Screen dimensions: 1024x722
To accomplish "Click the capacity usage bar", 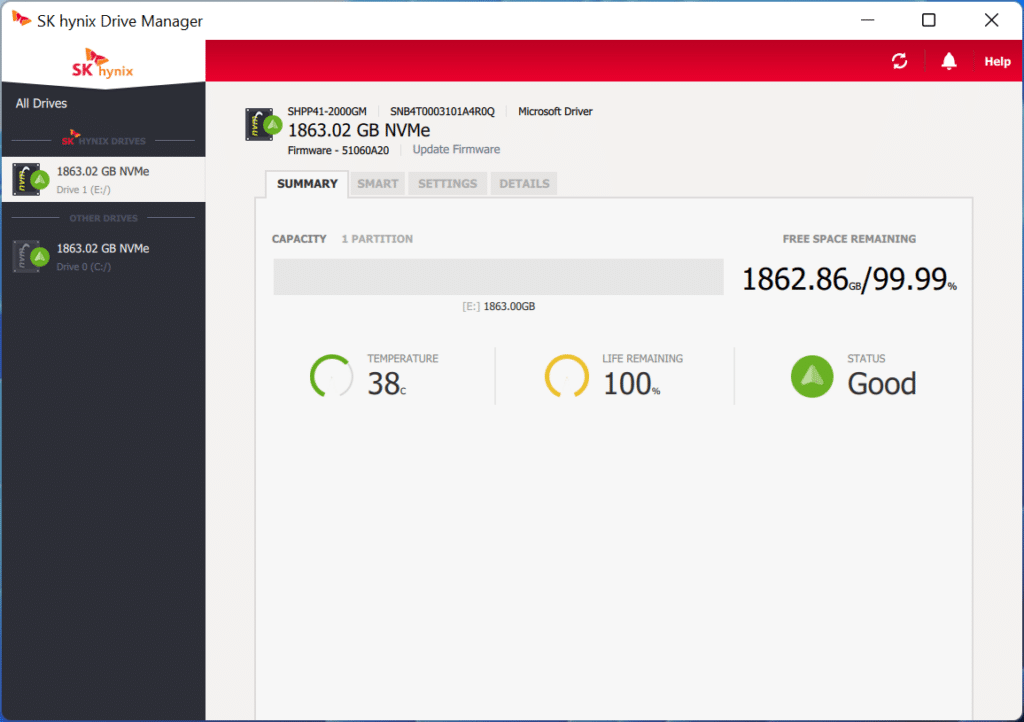I will [498, 277].
